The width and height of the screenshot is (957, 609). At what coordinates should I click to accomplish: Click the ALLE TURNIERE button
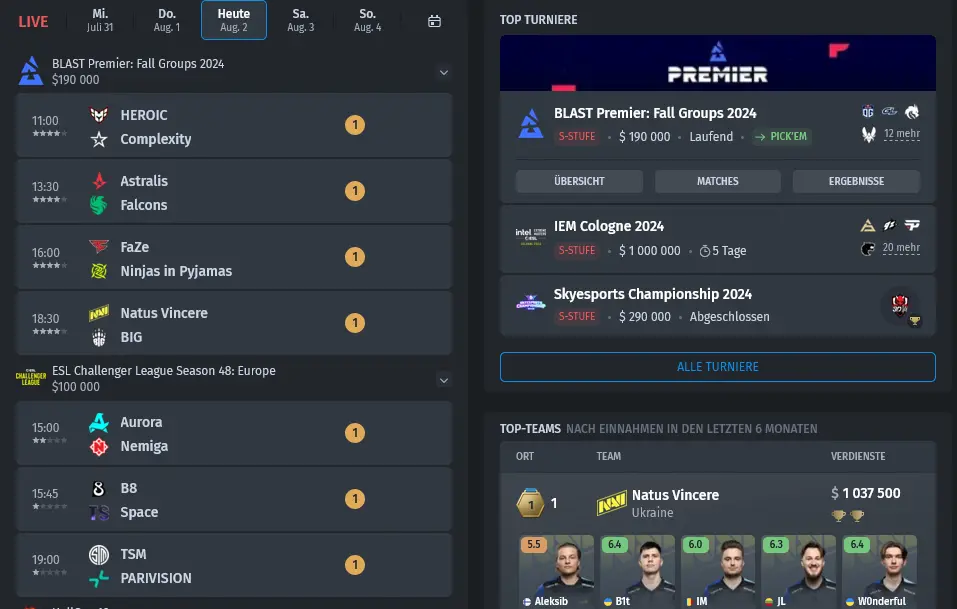718,367
